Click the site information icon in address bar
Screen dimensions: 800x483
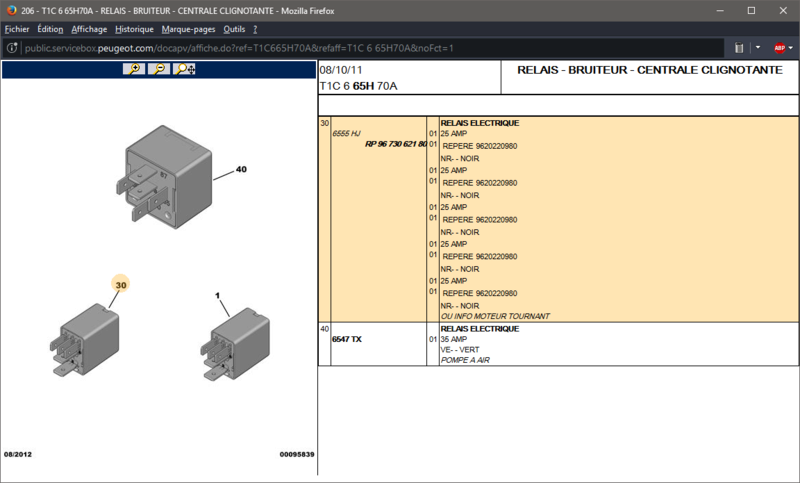tap(12, 48)
